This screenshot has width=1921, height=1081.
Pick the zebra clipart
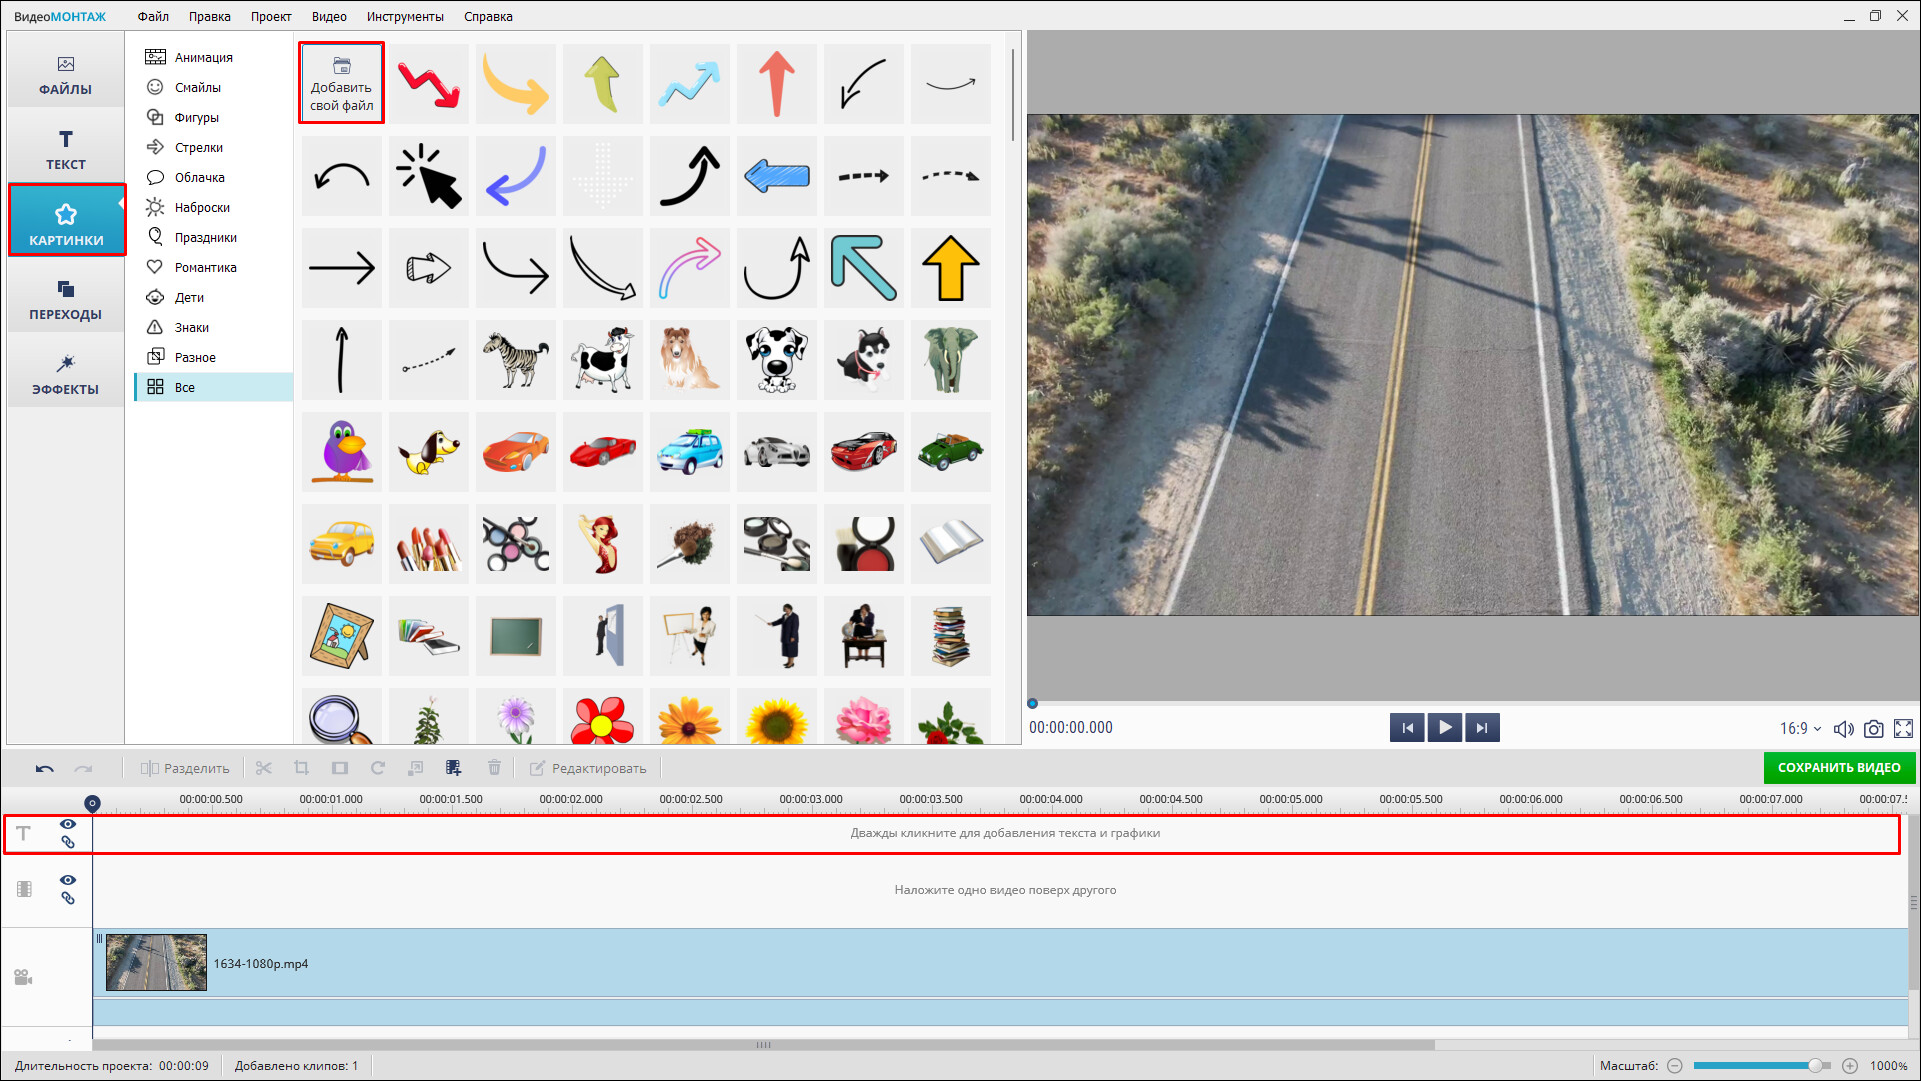point(516,360)
